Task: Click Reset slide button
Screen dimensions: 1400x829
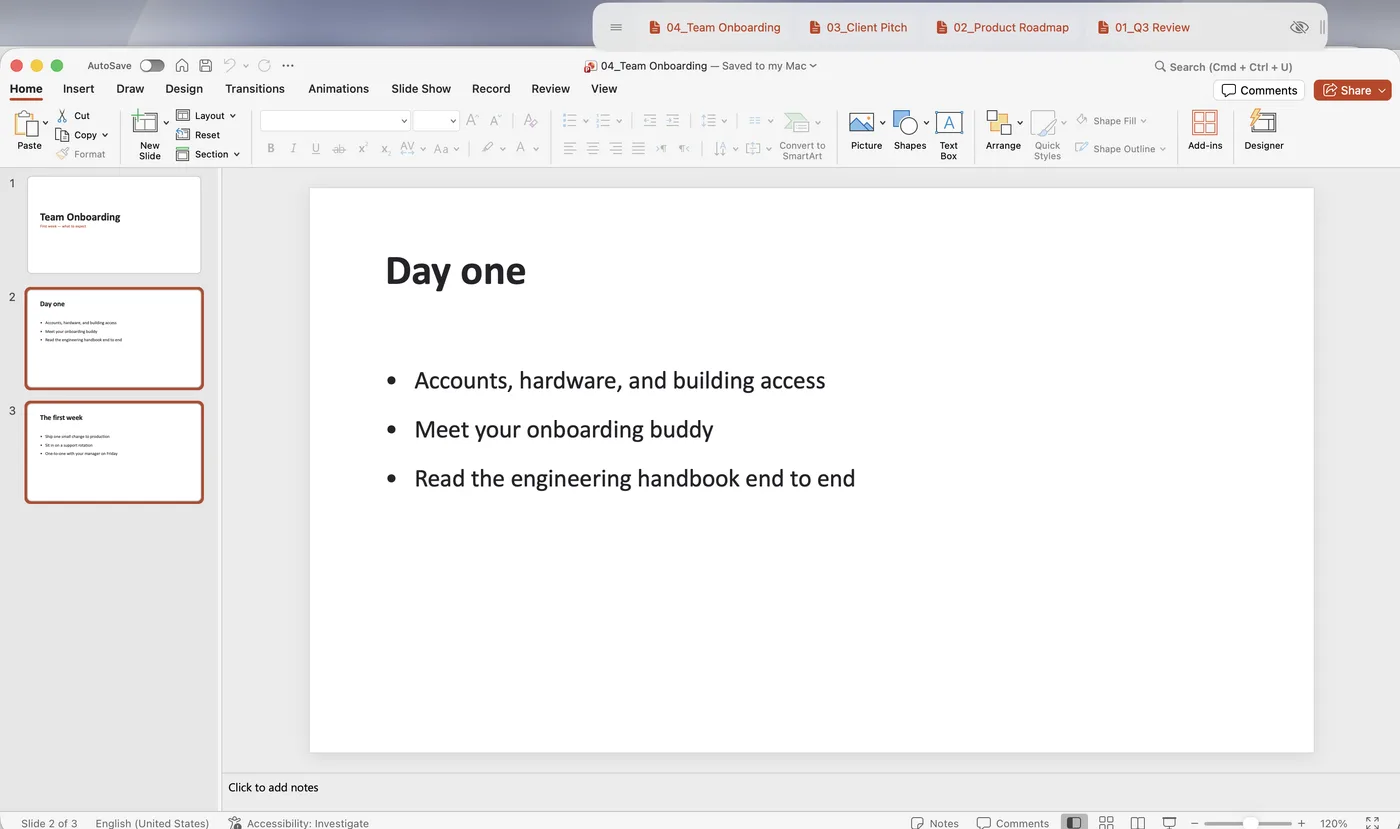Action: click(x=198, y=135)
